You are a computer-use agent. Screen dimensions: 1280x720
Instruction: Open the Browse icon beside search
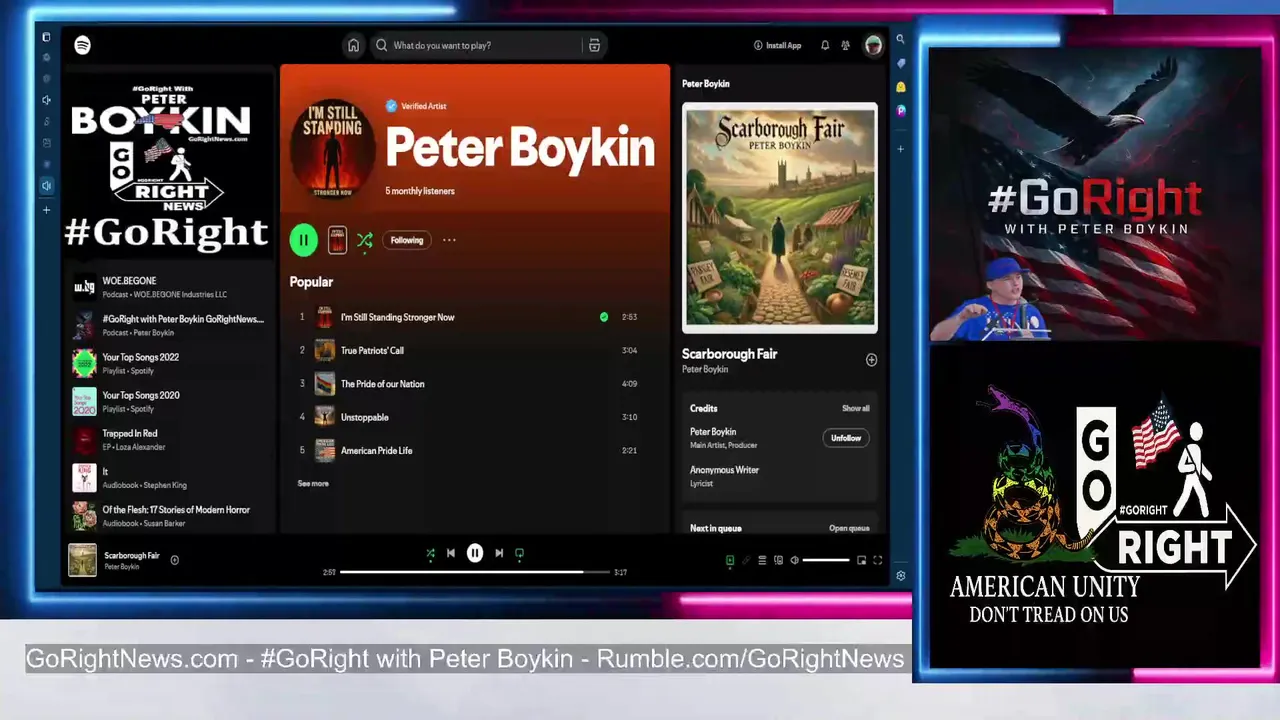[x=594, y=45]
